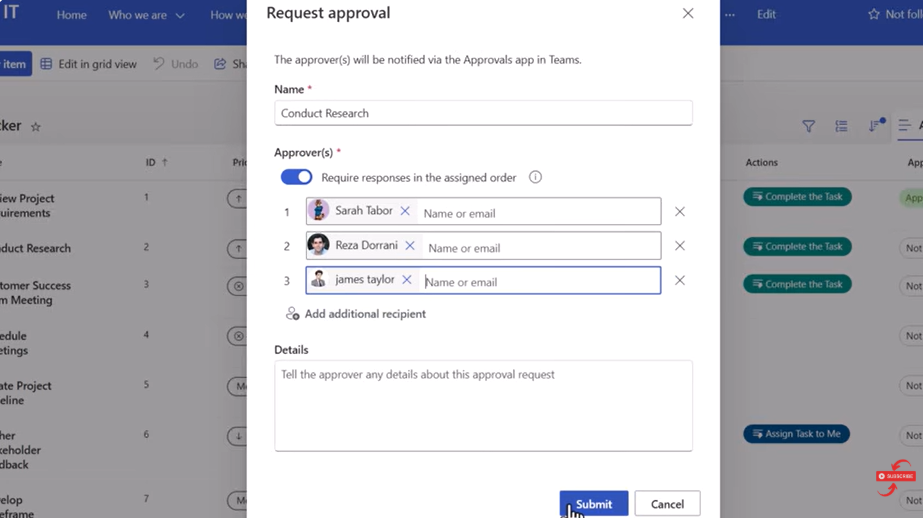Screen dimensions: 923x518
Task: Open list item ending 'ate Project'
Action: [x=26, y=393]
